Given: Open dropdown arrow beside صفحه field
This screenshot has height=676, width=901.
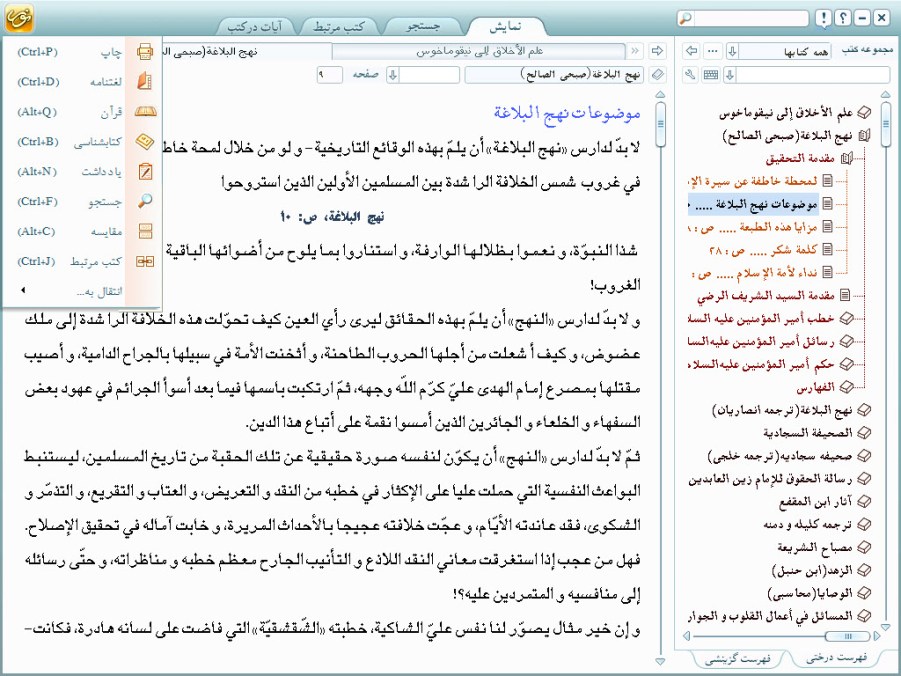Looking at the screenshot, I should (392, 75).
